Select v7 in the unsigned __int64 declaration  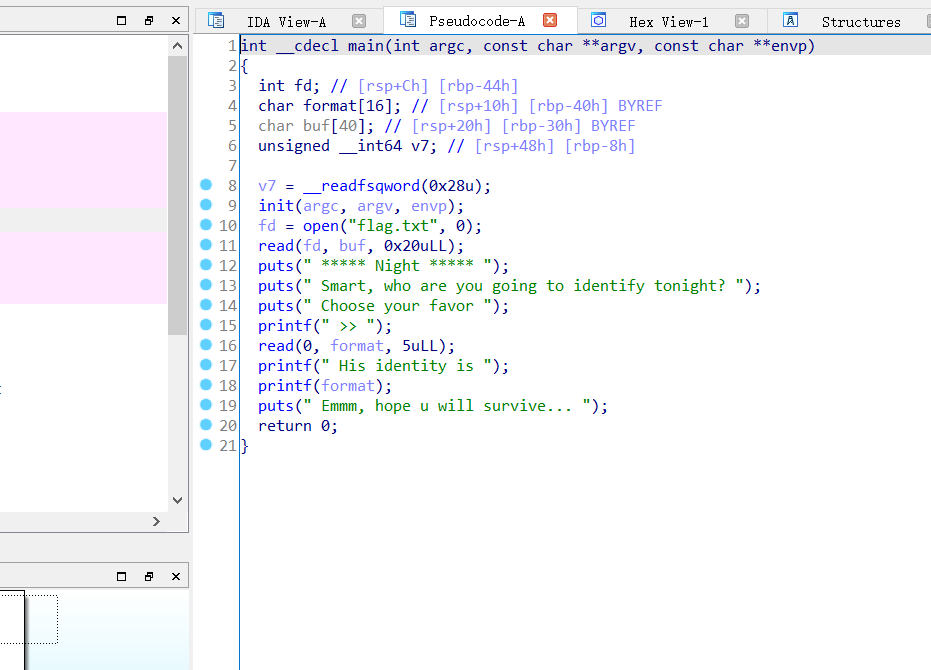pyautogui.click(x=420, y=146)
